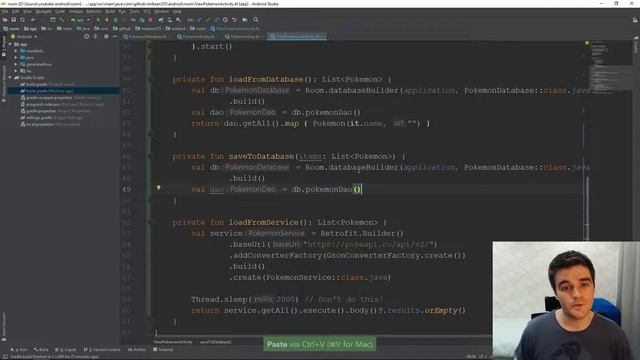The image size is (640, 360).
Task: Click saveToDatabase() in editor breadcrumb
Action: point(215,342)
